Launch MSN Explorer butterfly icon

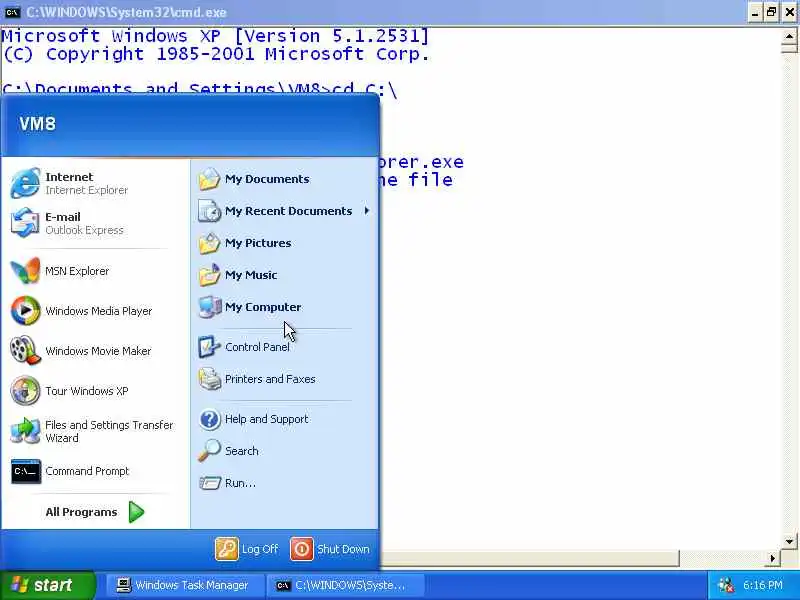click(x=25, y=271)
